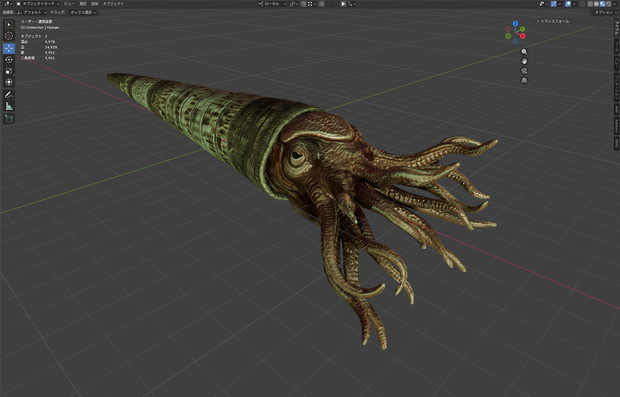Select the Select Box tool

[9, 25]
